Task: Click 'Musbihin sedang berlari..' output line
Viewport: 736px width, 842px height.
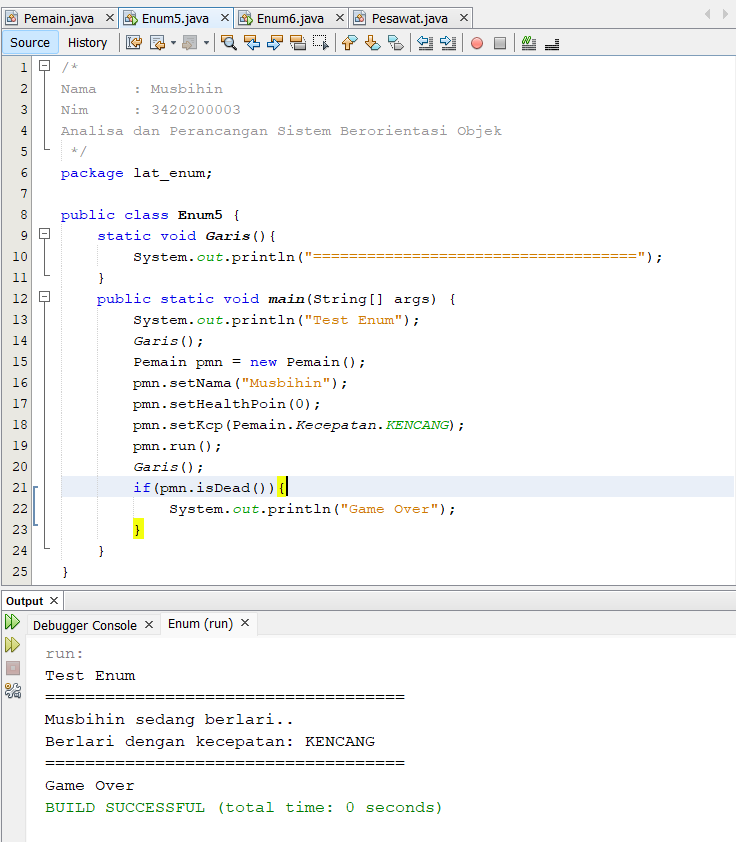Action: 169,719
